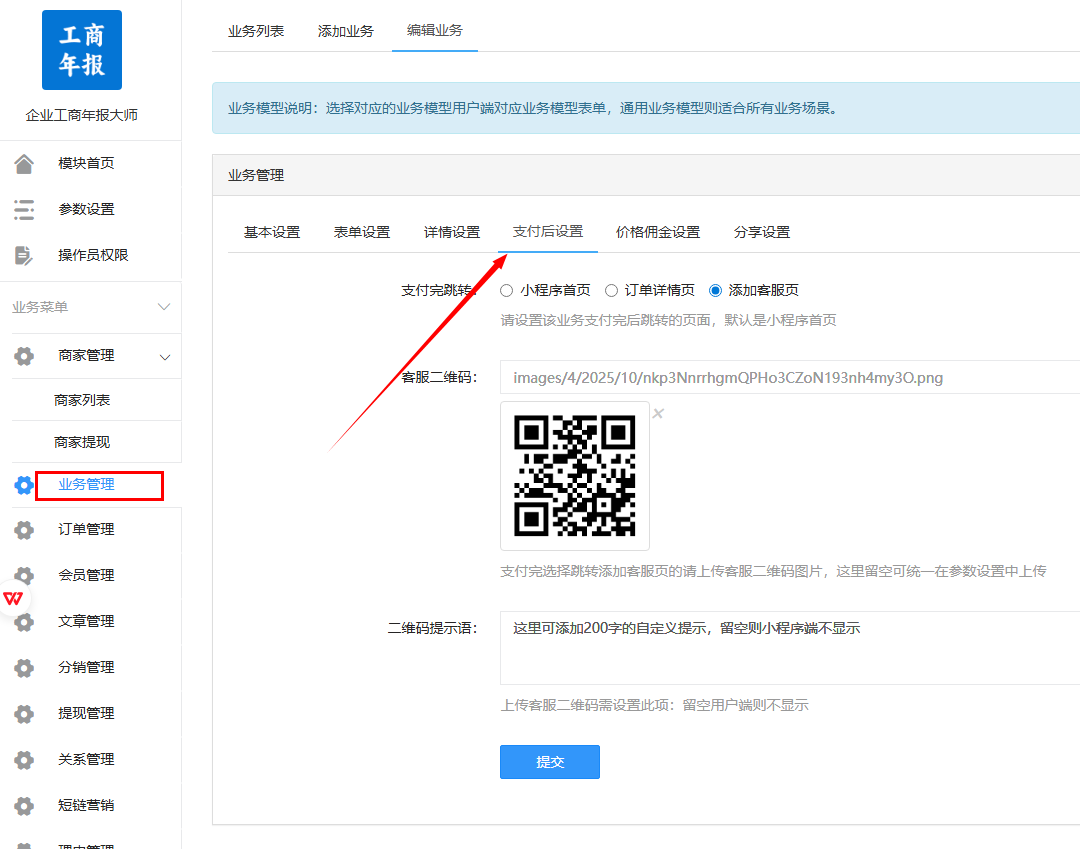1080x849 pixels.
Task: Click blue gear icon beside 业务管理
Action: point(24,485)
